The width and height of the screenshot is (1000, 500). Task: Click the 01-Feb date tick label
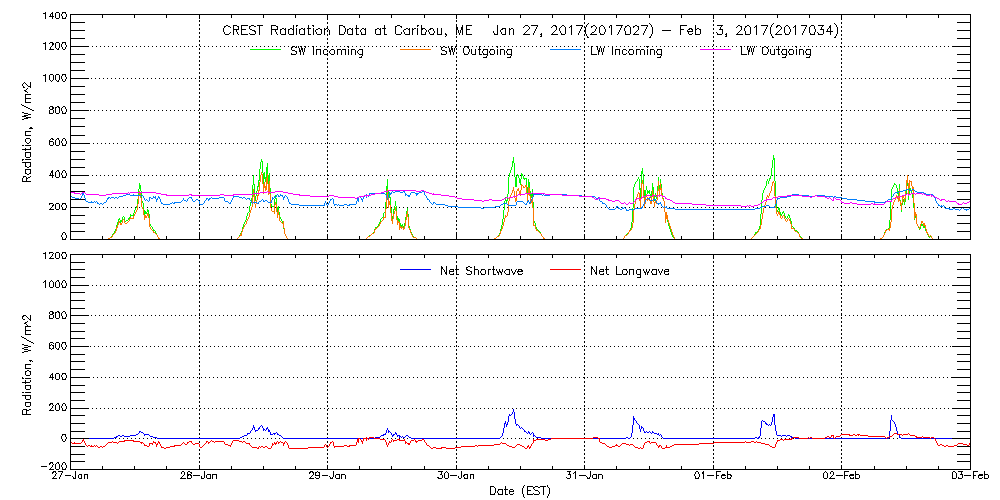[x=713, y=476]
